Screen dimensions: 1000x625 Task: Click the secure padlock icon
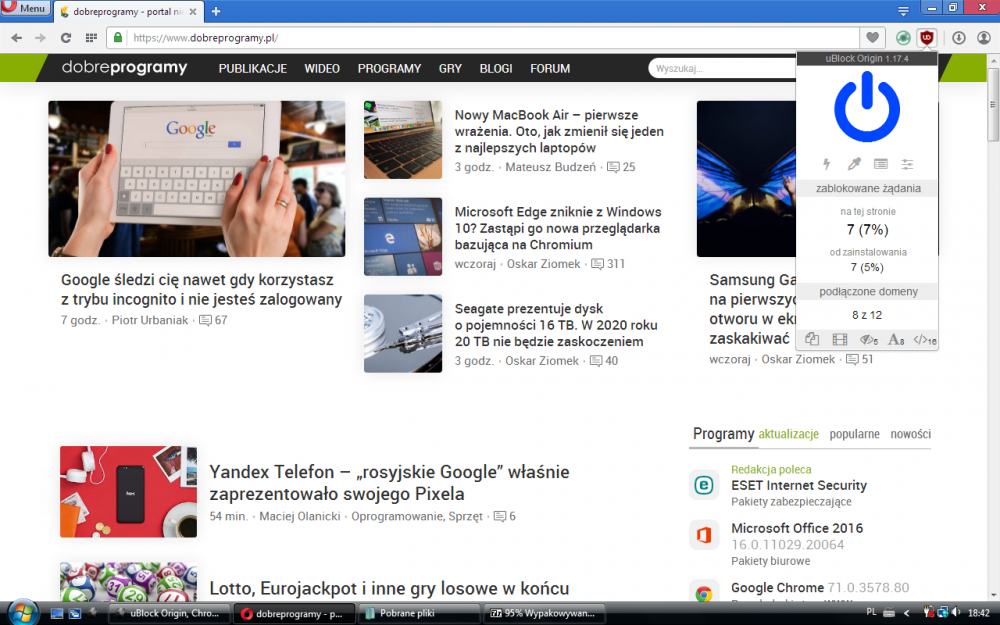coord(118,38)
